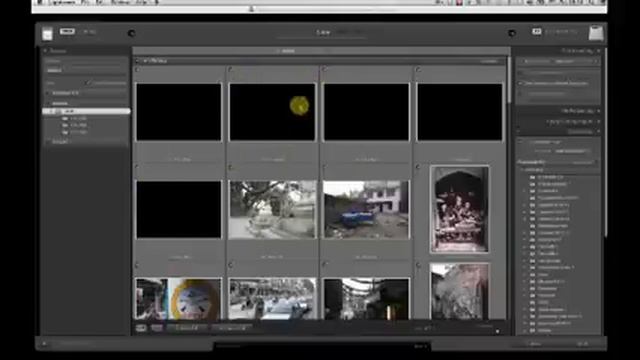640x360 pixels.
Task: Click the destination drive icon at top-right
Action: click(596, 33)
